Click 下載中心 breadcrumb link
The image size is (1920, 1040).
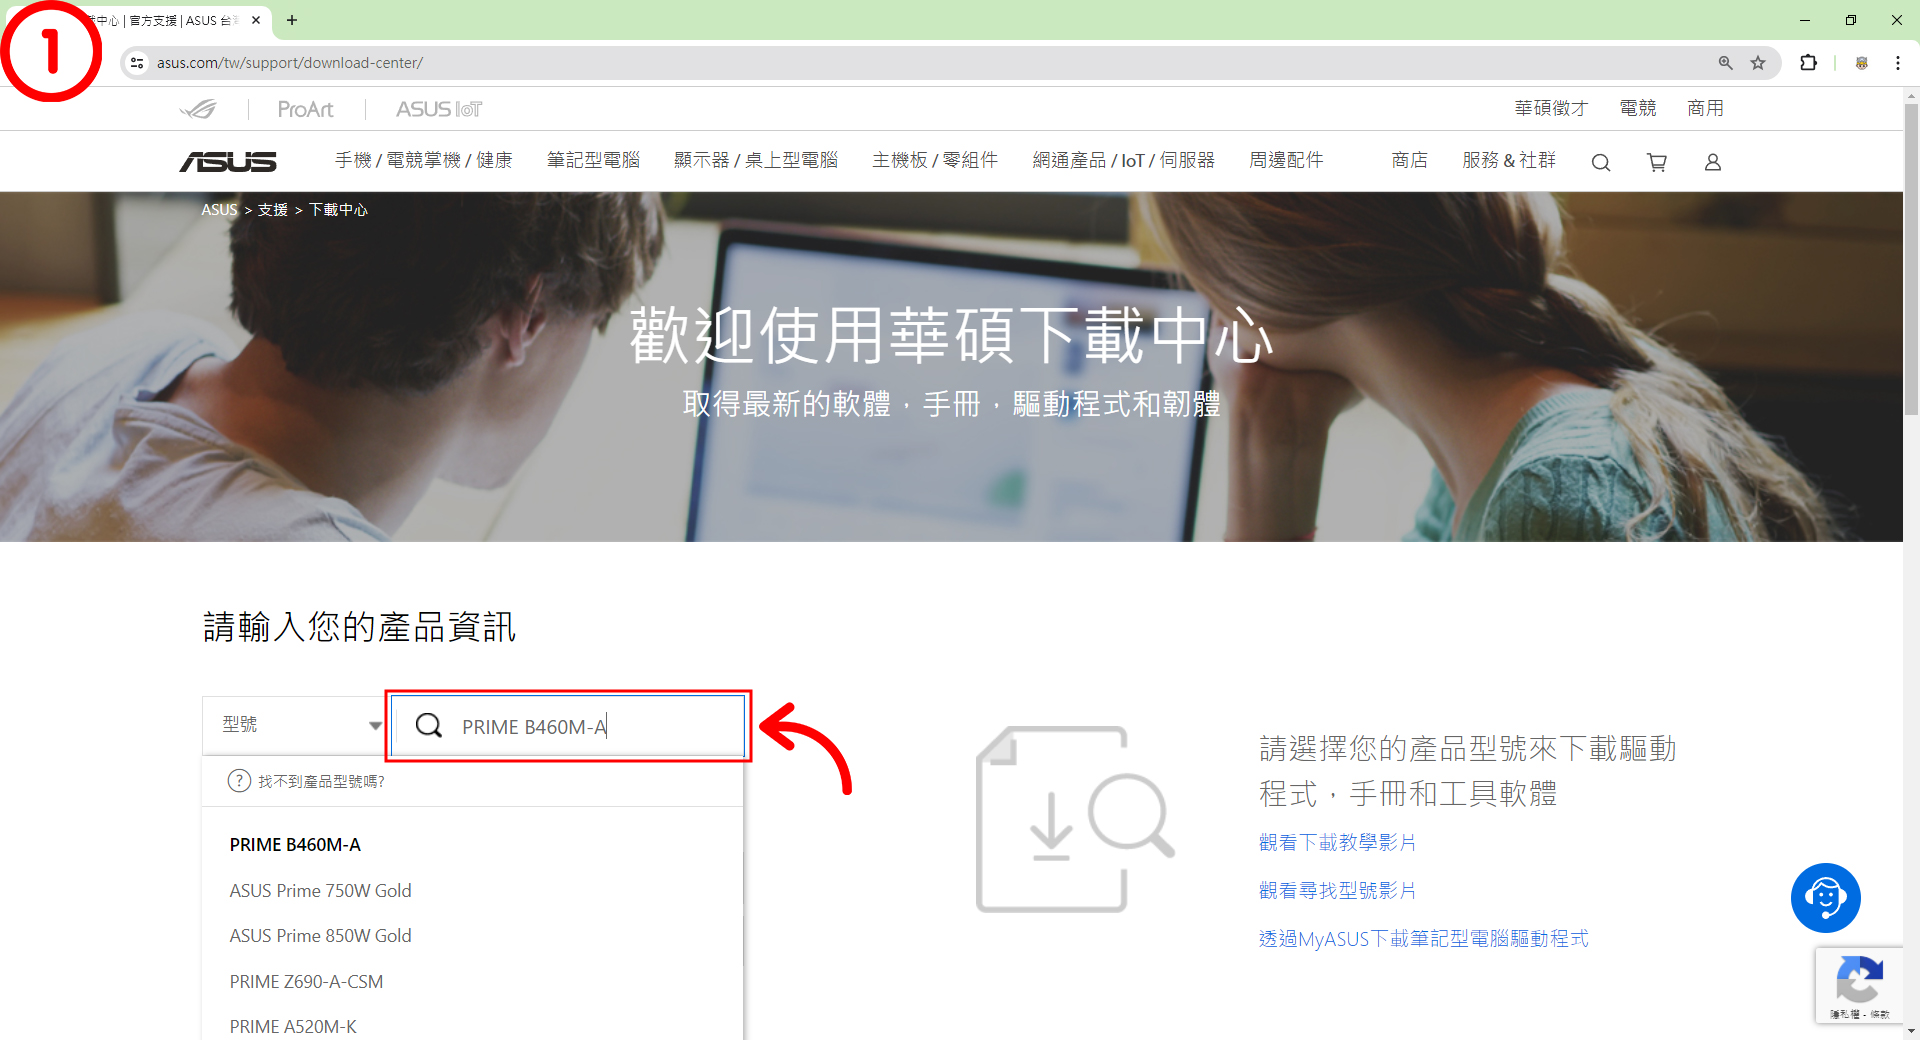tap(338, 210)
